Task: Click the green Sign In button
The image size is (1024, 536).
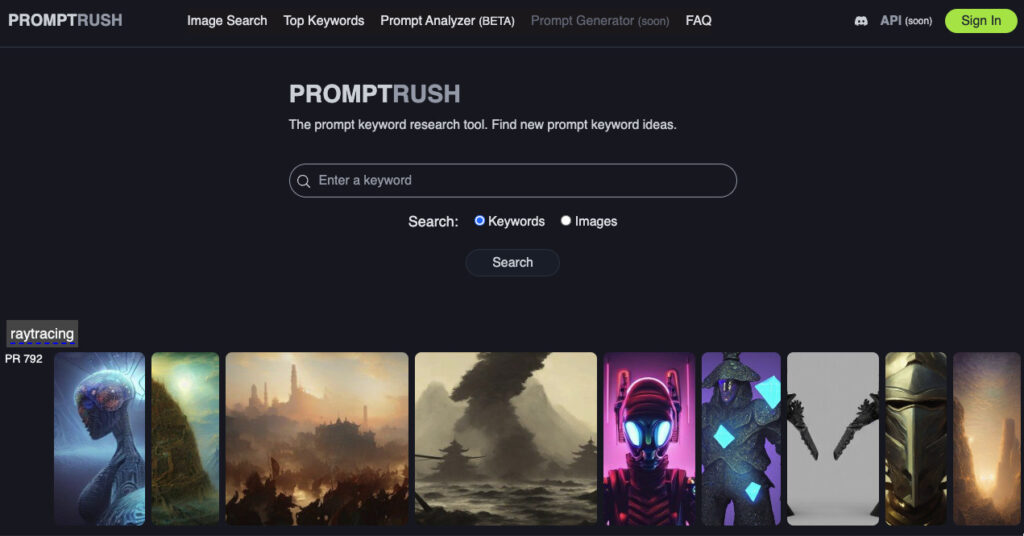Action: [x=981, y=21]
